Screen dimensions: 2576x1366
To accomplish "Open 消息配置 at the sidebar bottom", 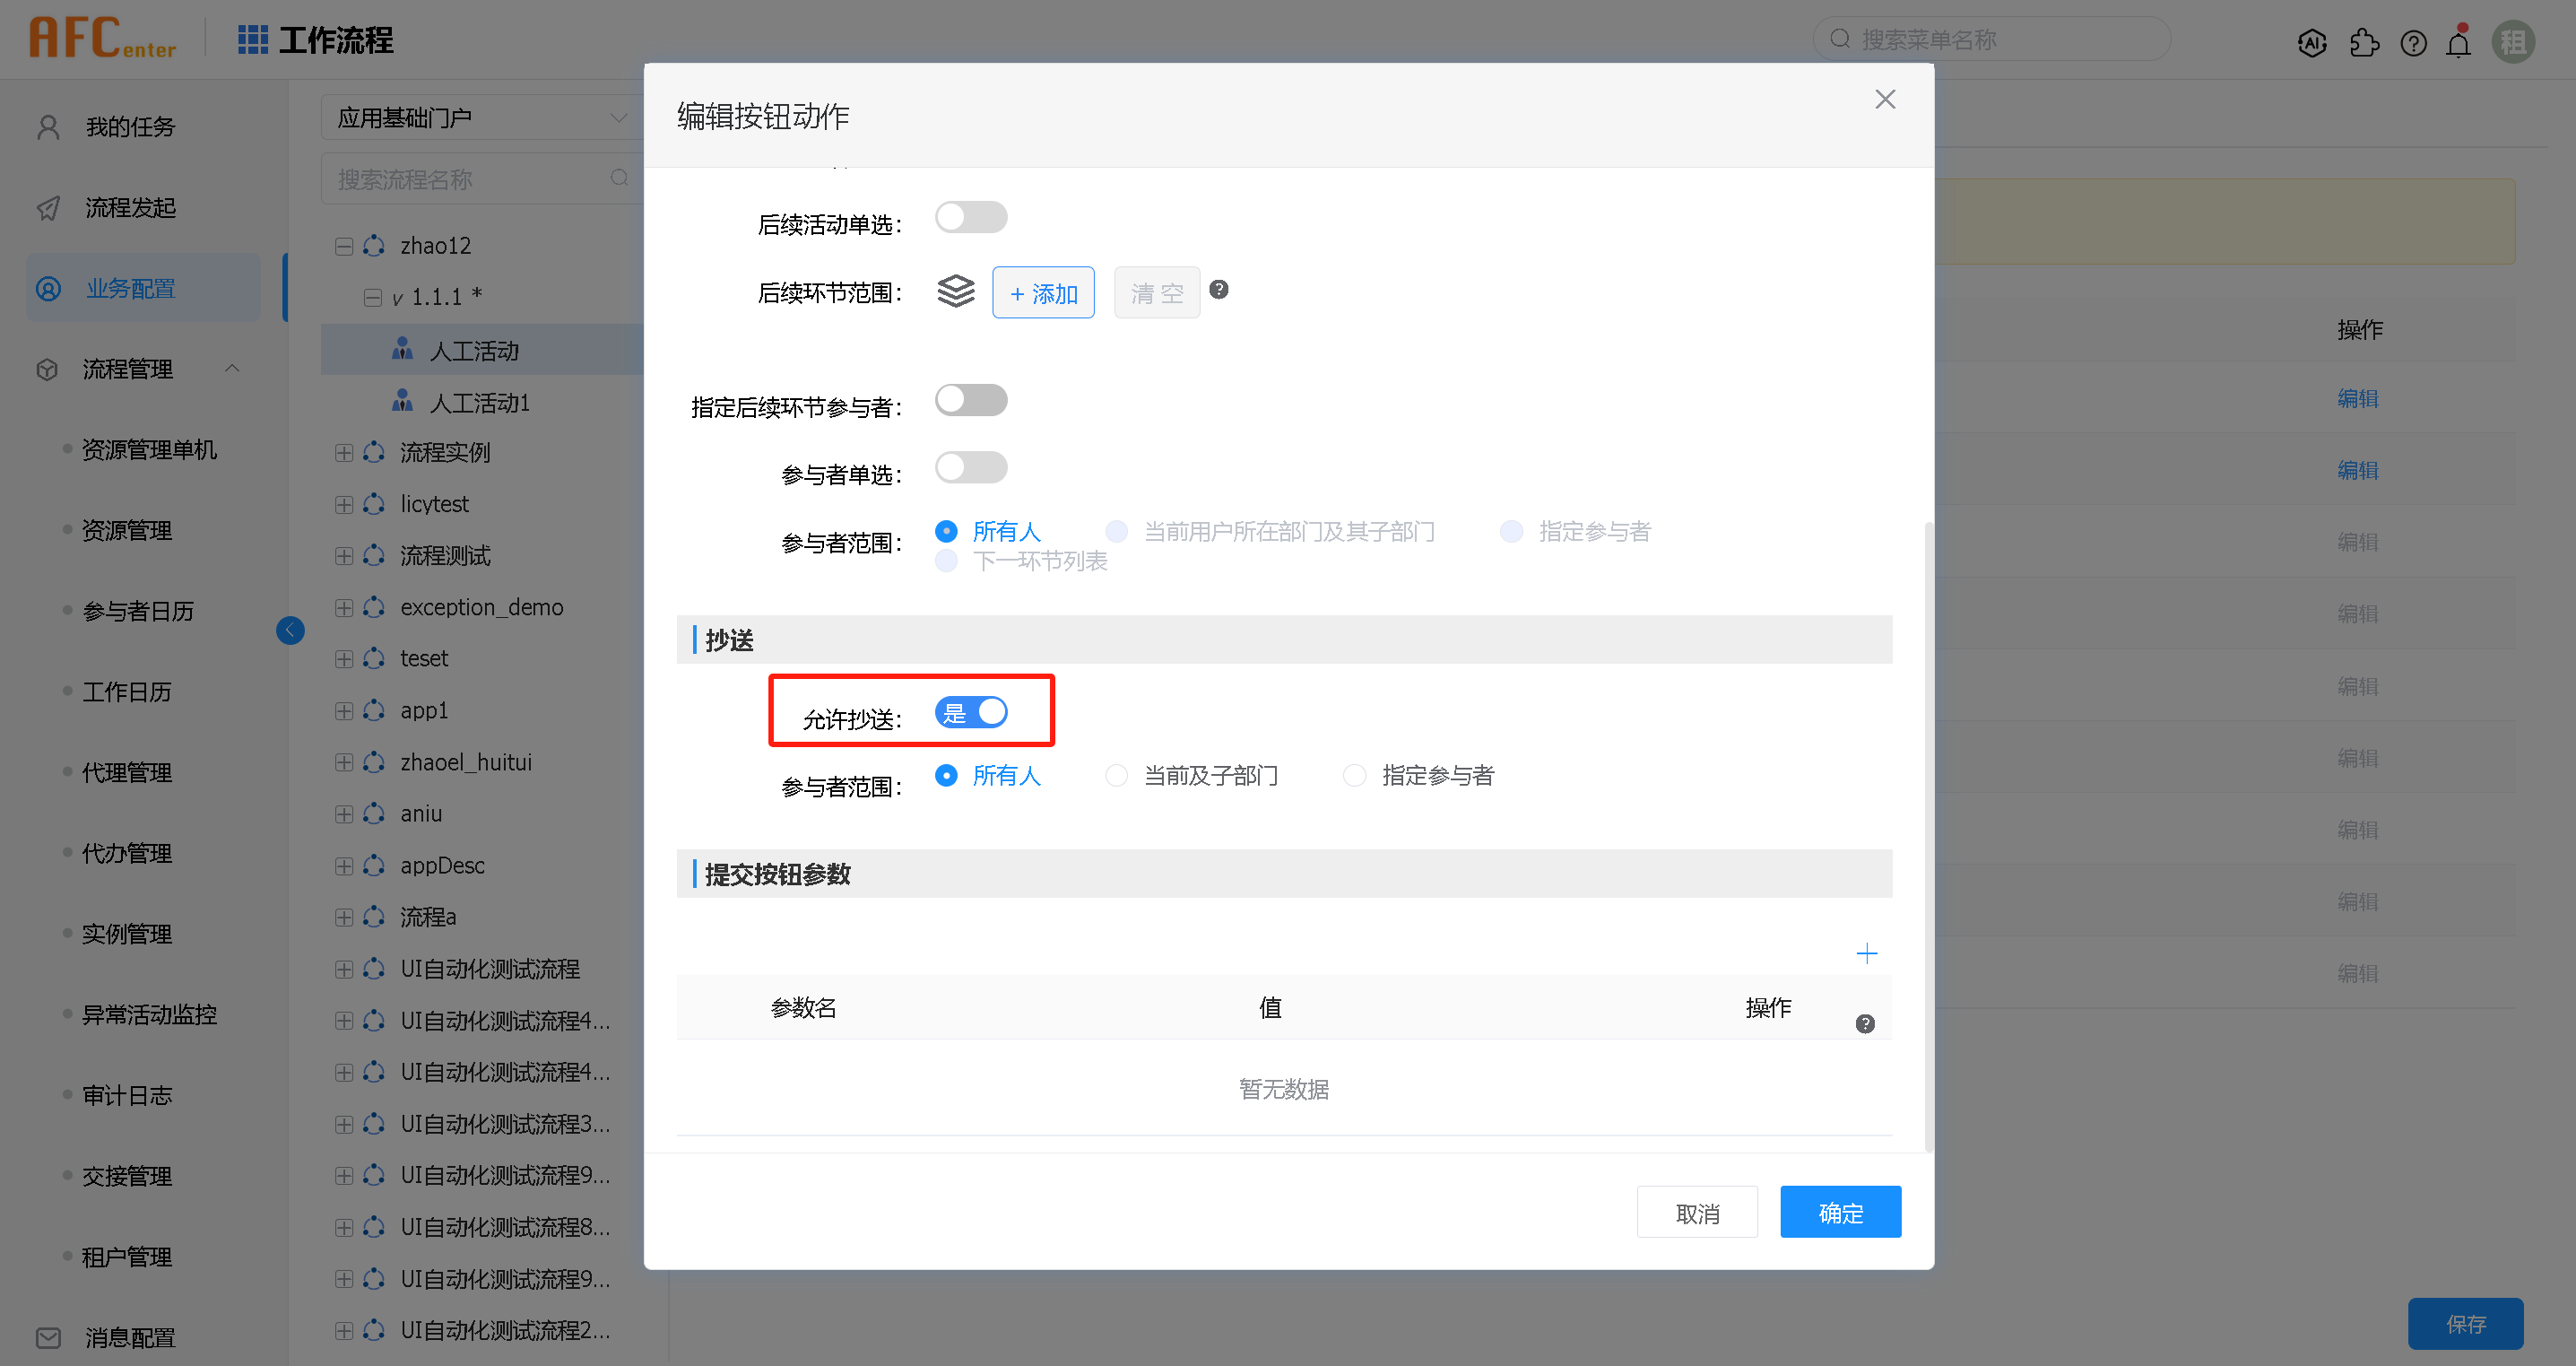I will [129, 1337].
